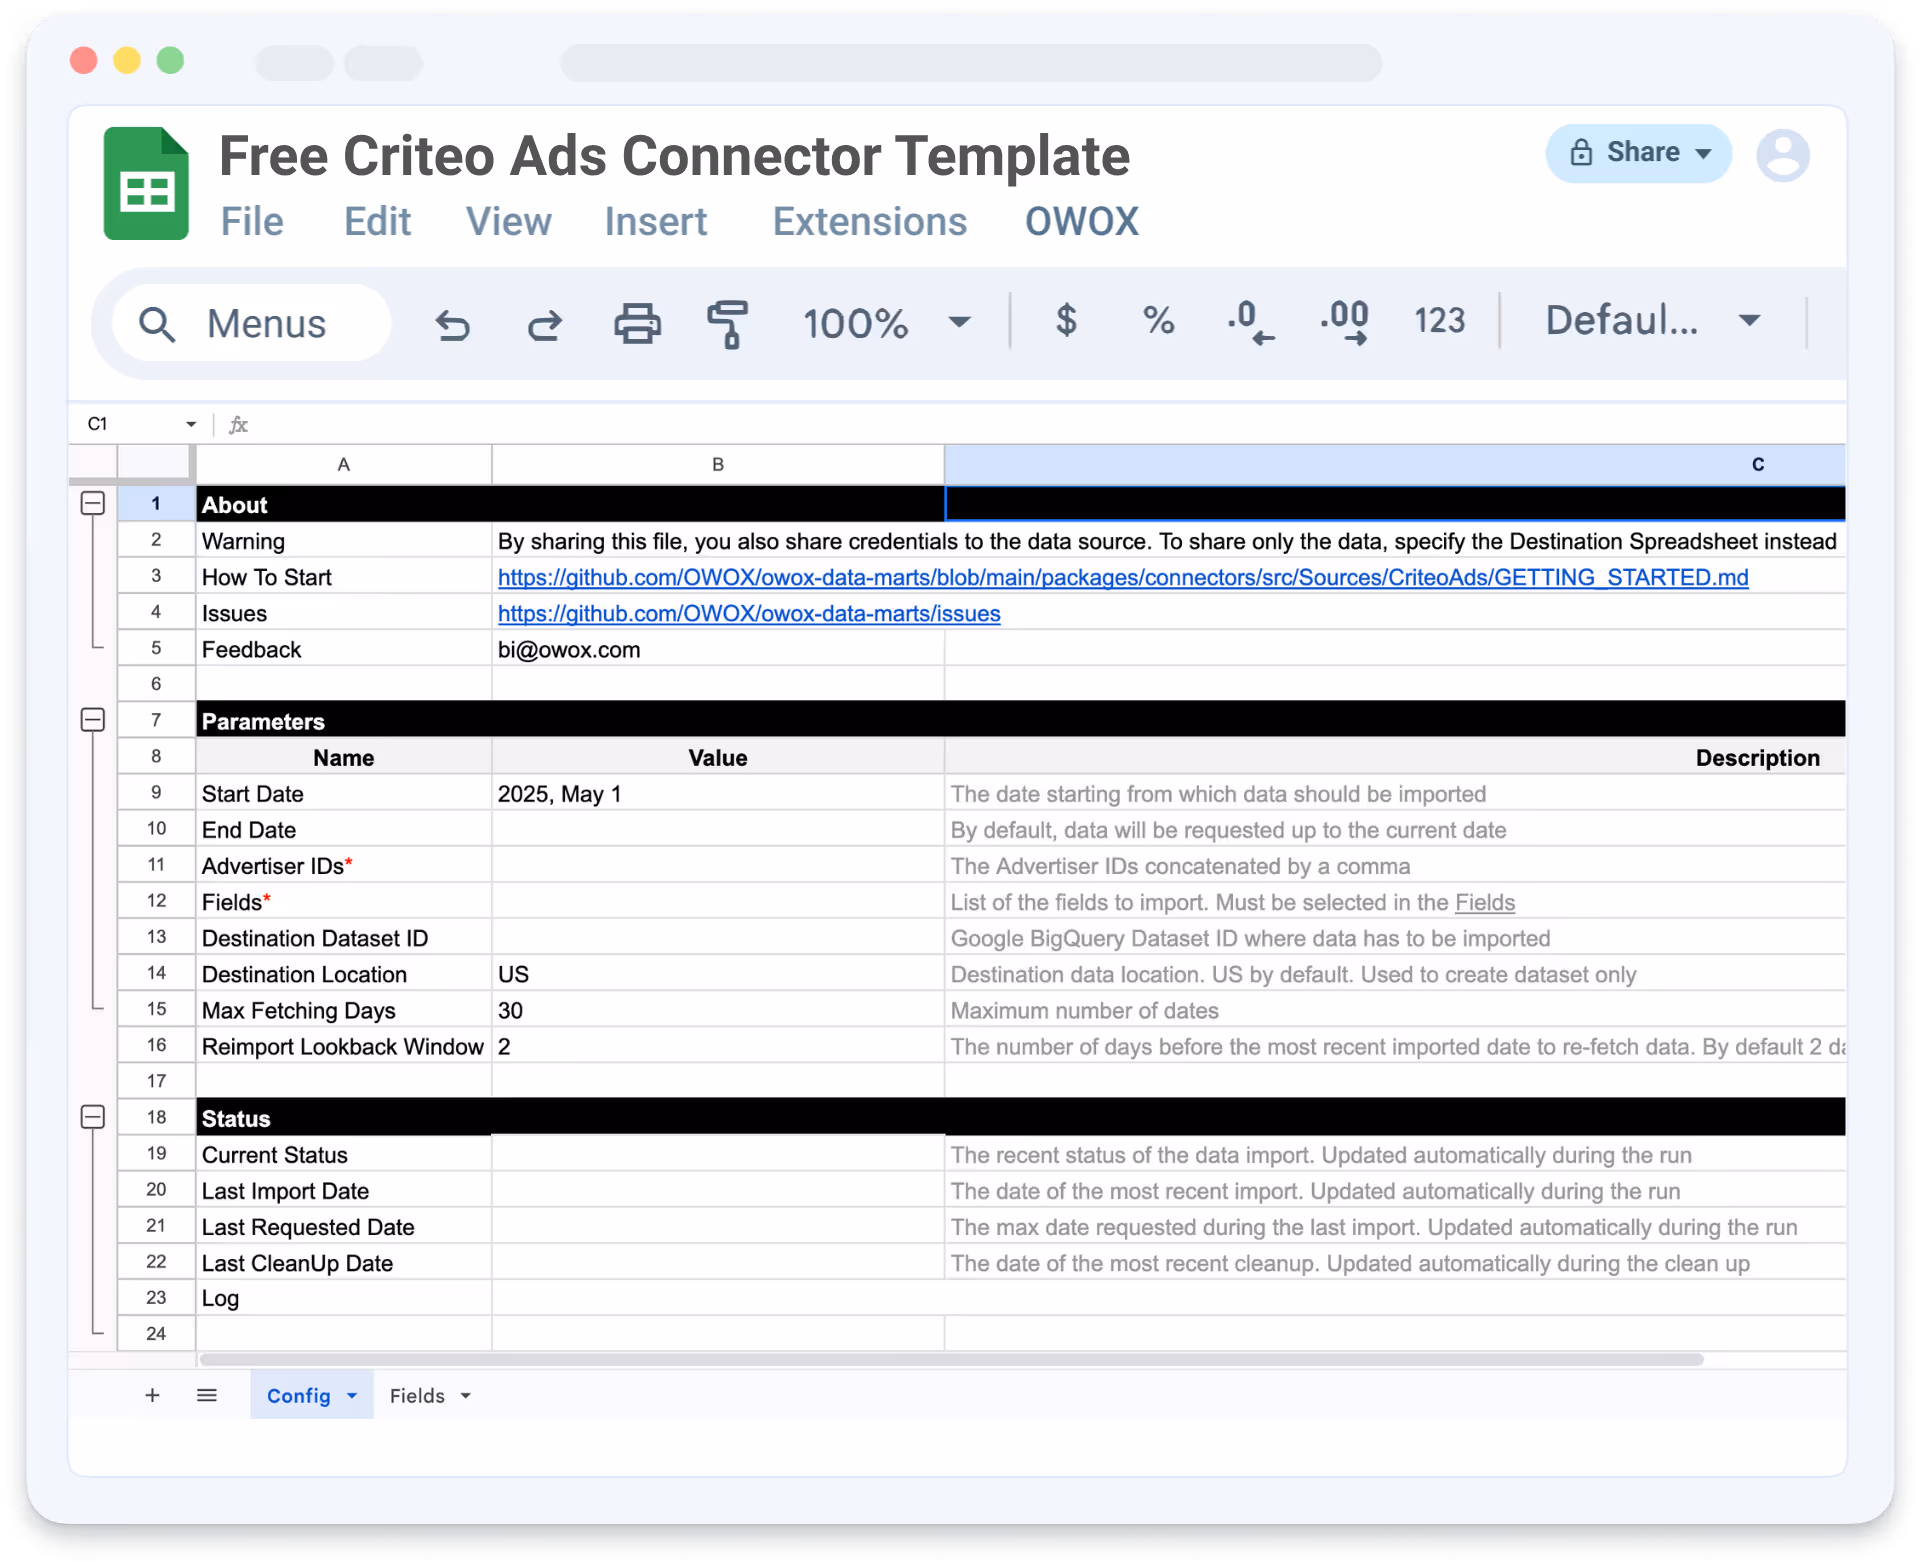
Task: Click the Share button
Action: pyautogui.click(x=1638, y=153)
